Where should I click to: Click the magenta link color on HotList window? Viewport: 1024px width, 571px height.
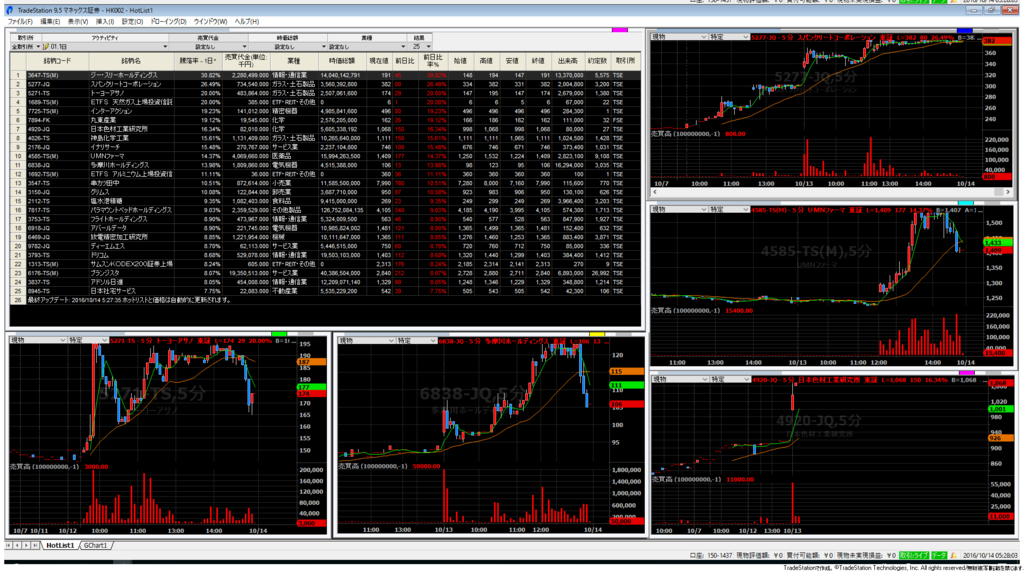(619, 30)
